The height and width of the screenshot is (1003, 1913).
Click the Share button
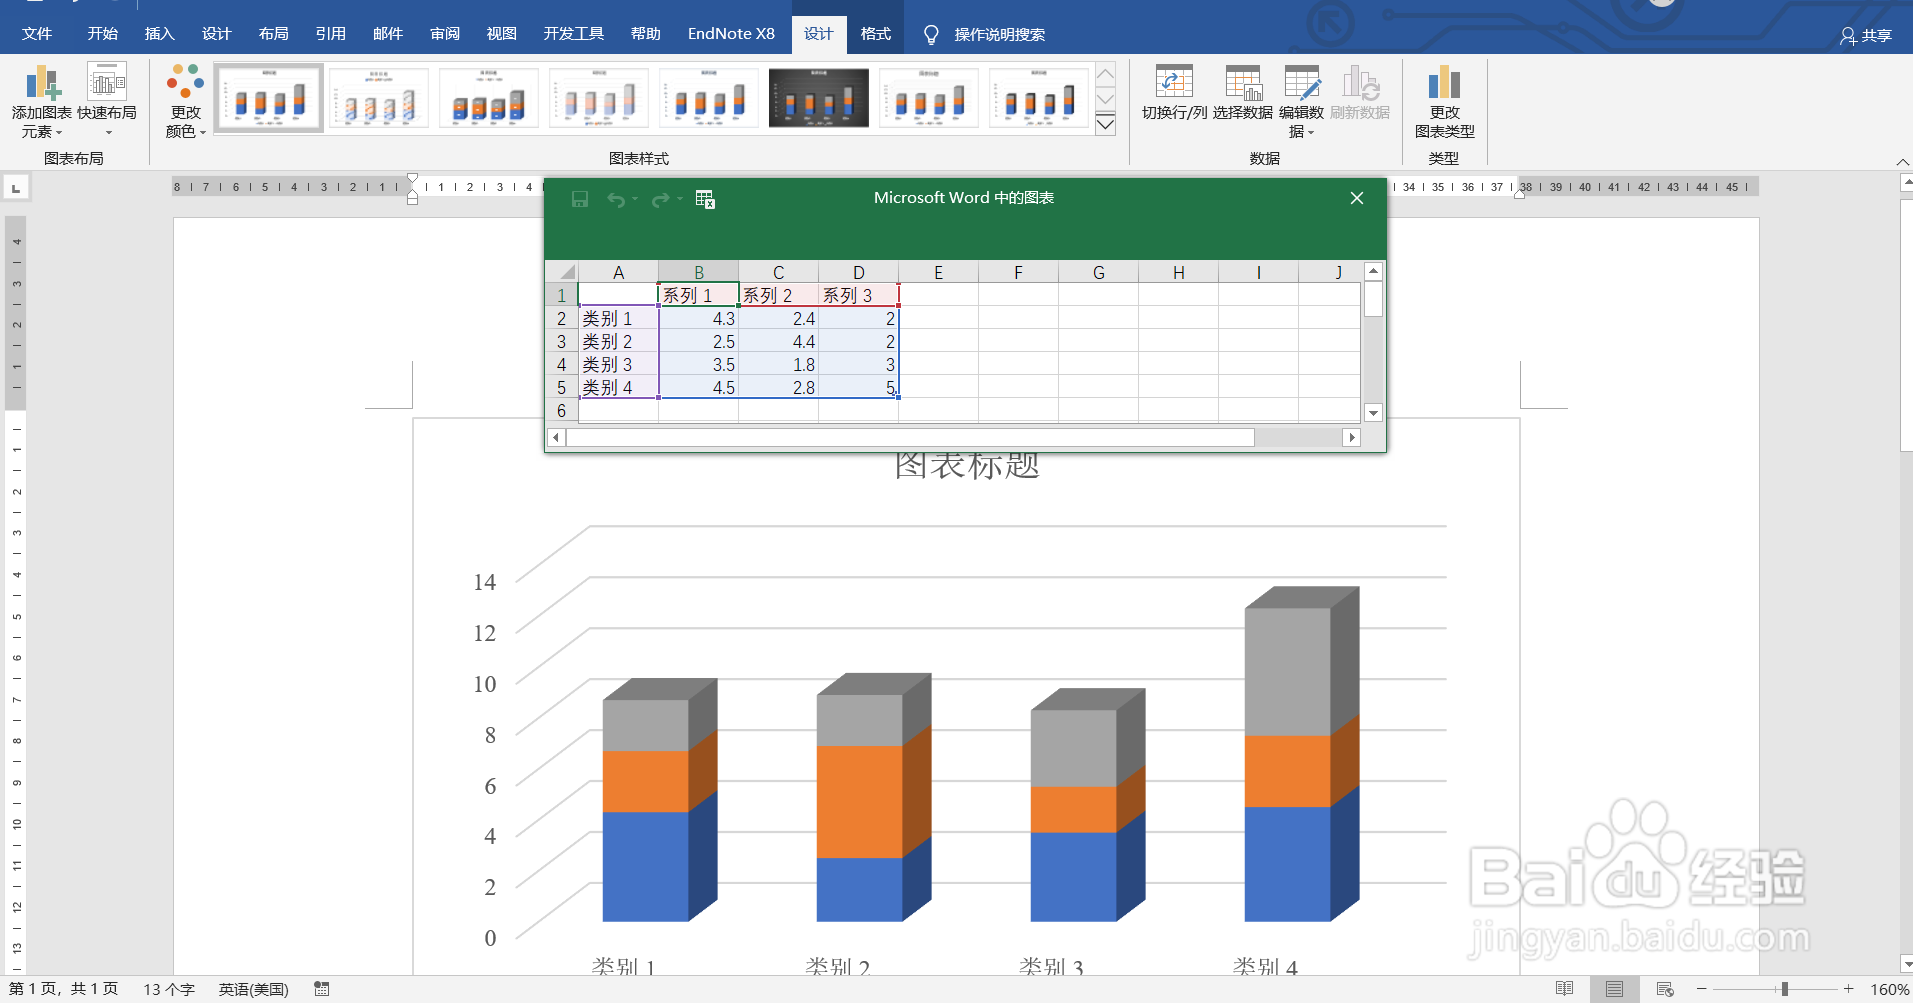1866,36
